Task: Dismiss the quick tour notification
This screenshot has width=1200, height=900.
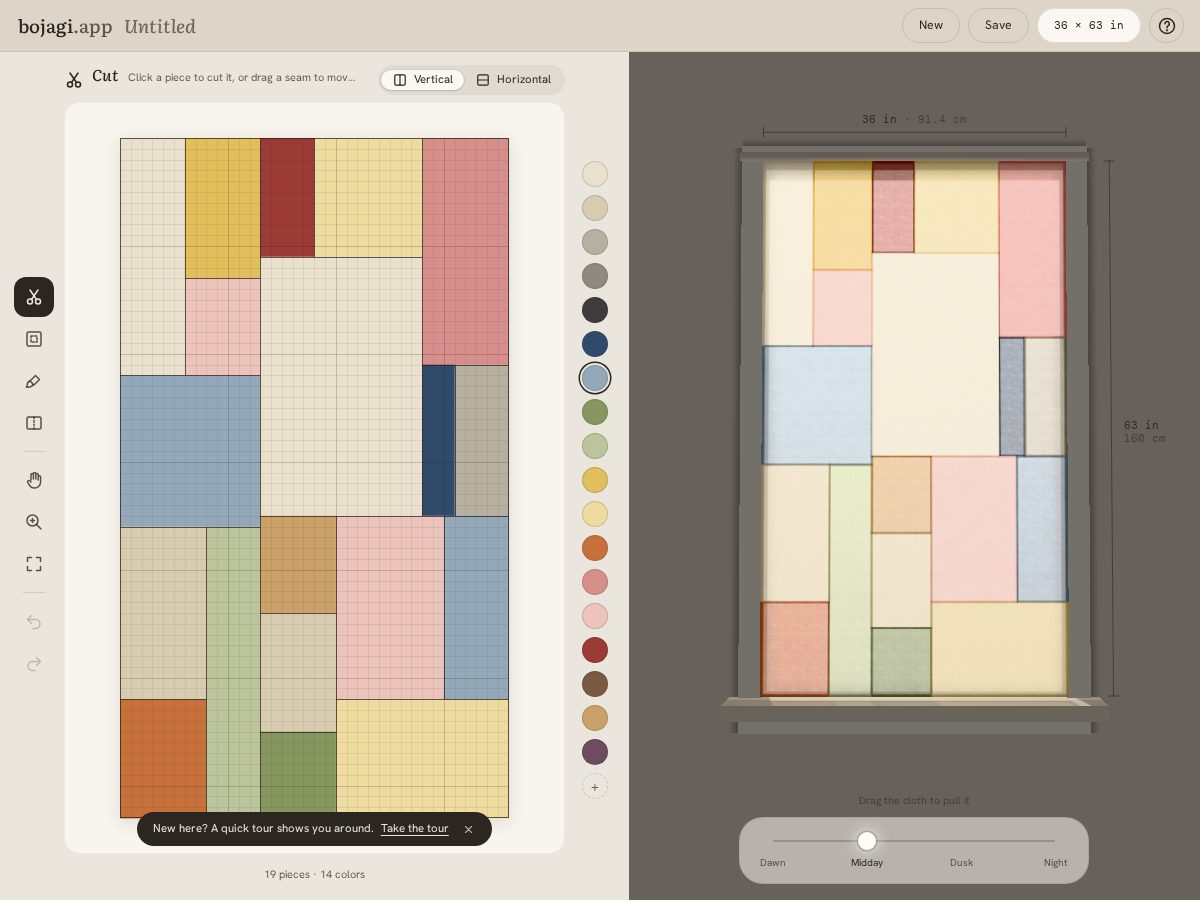Action: (468, 829)
